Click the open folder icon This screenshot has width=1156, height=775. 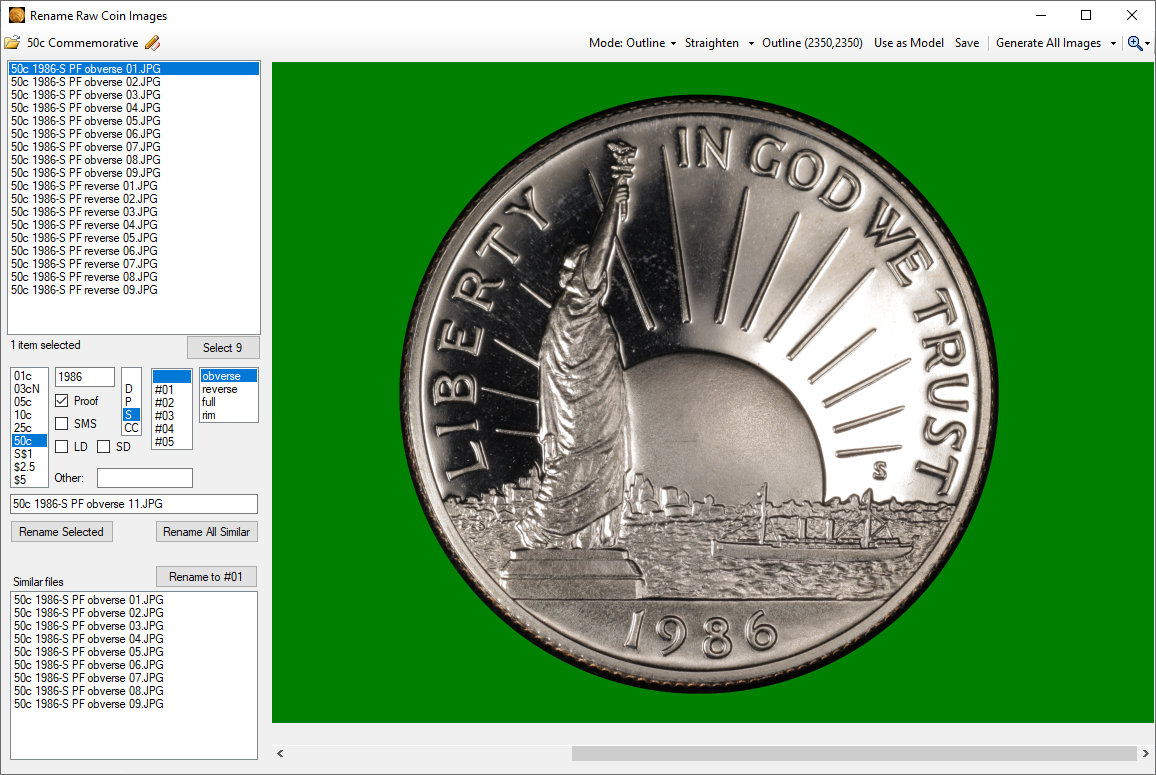click(12, 43)
